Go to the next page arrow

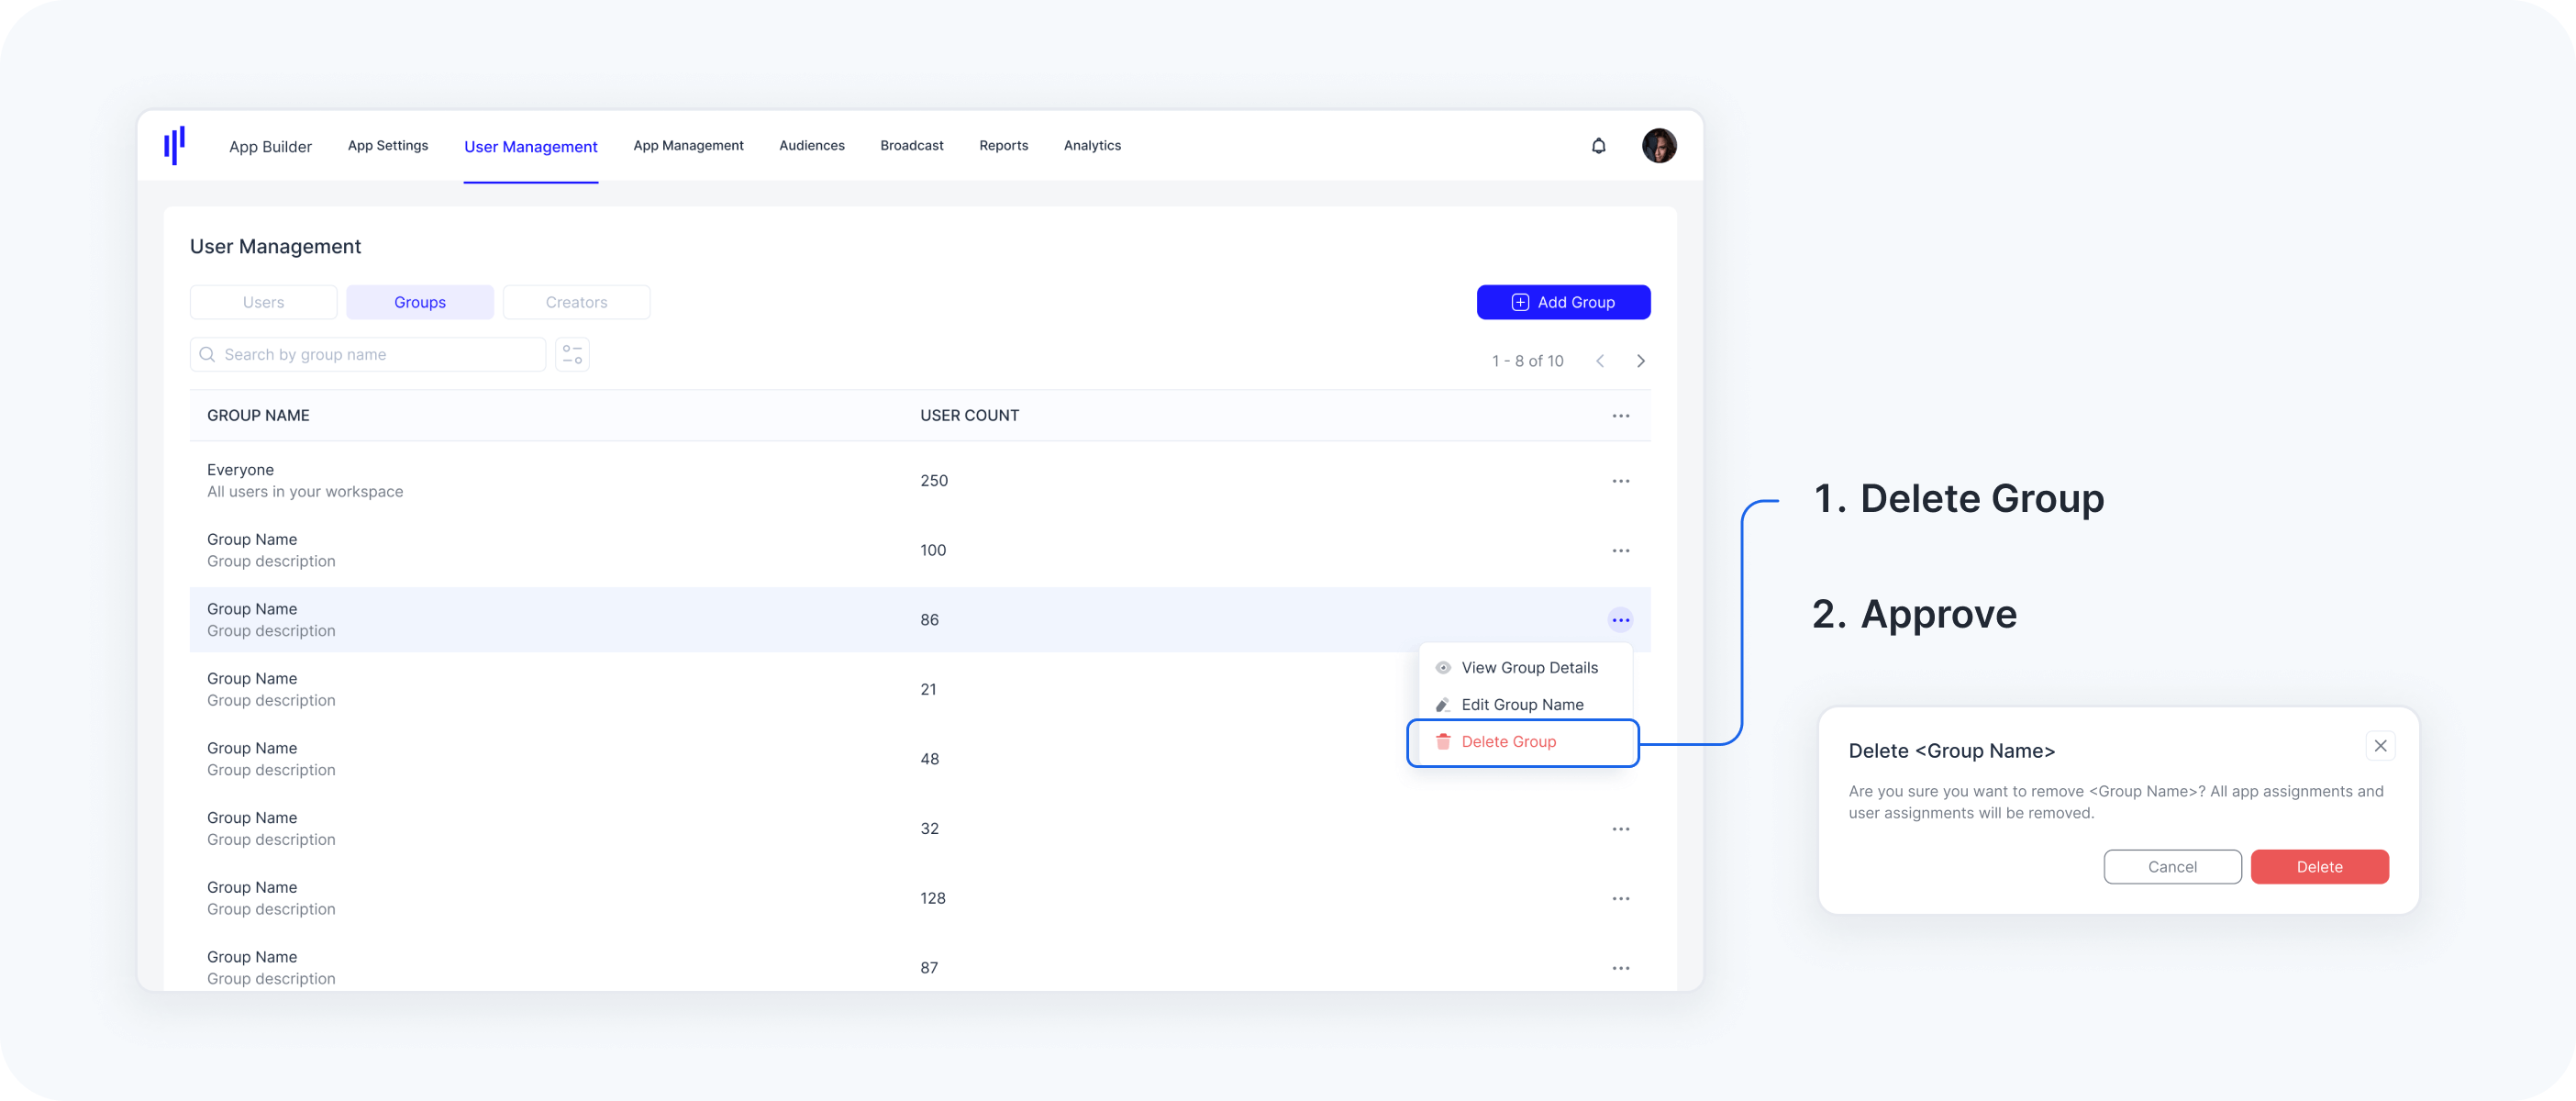[1640, 361]
